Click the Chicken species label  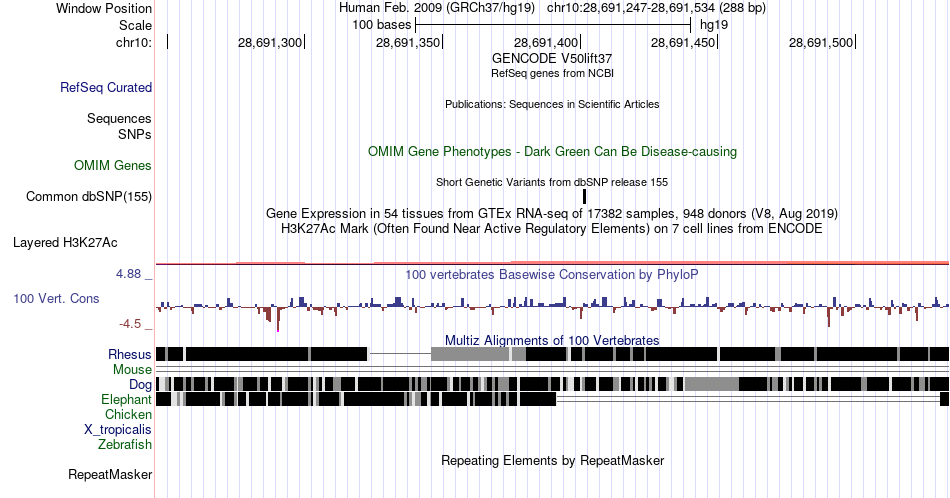(x=128, y=414)
